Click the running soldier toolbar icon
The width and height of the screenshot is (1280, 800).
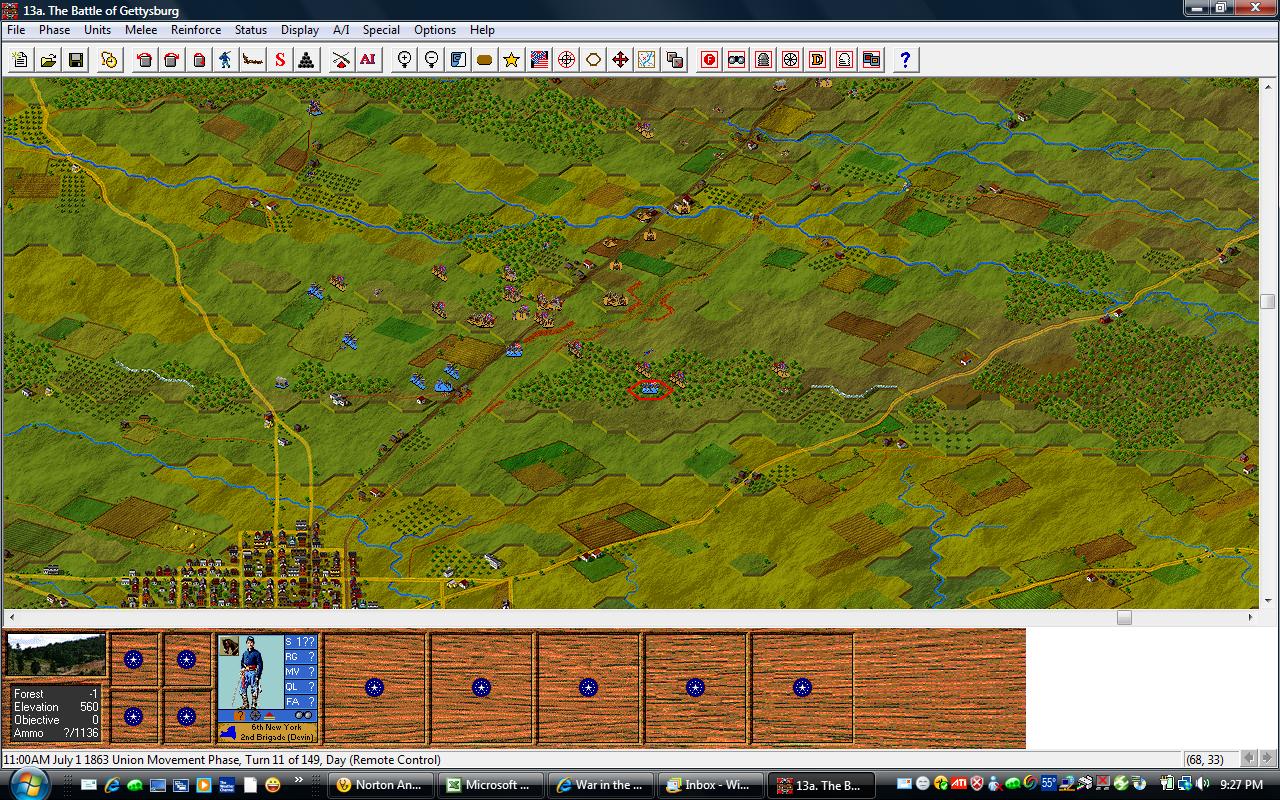coord(226,60)
